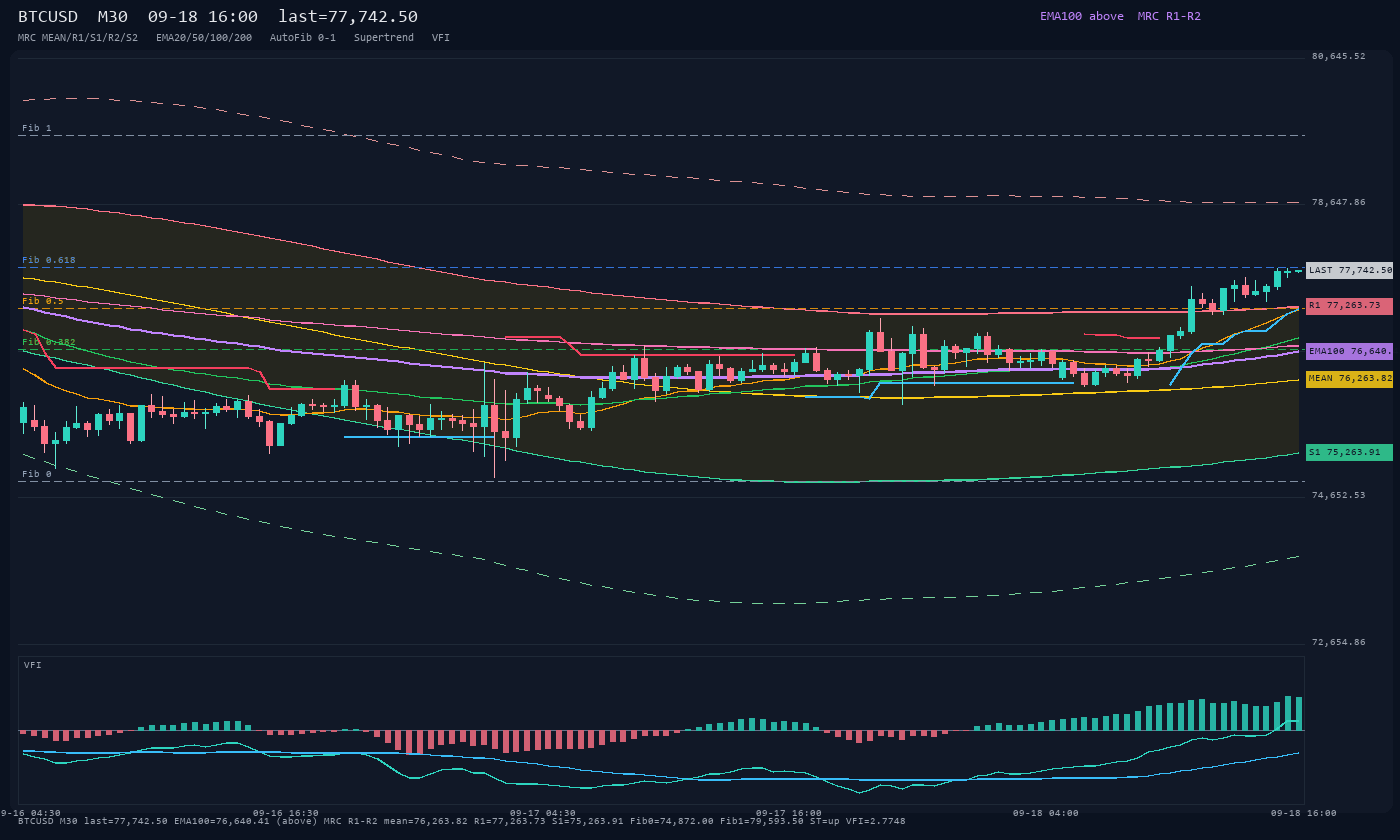Click the 09-17 16:00 time axis label
This screenshot has height=840, width=1400.
(x=789, y=813)
